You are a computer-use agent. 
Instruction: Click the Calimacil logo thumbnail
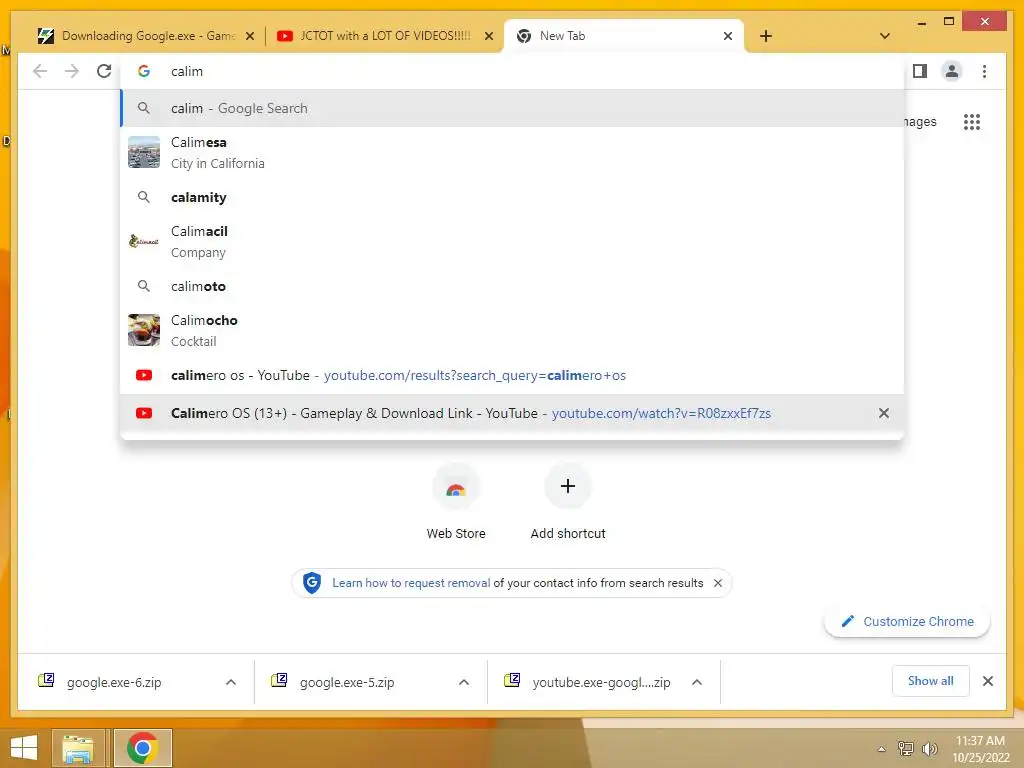[144, 242]
